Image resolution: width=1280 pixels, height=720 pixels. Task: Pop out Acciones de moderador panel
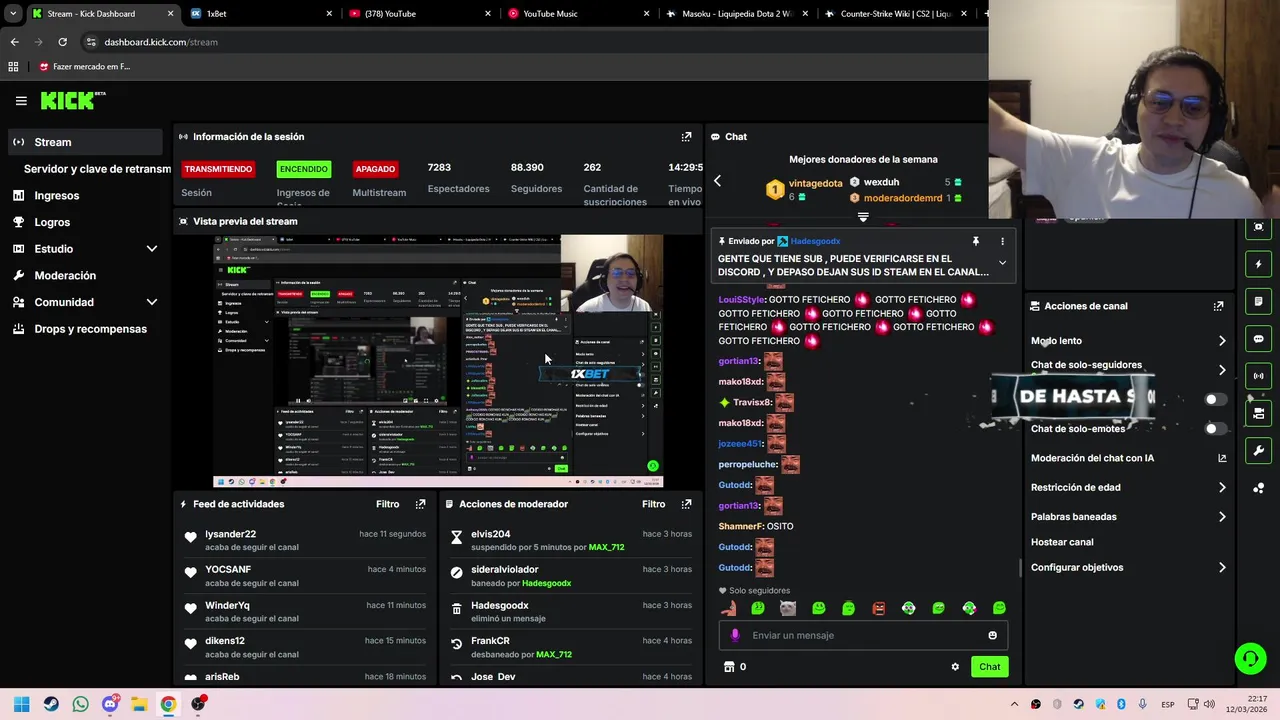[686, 504]
